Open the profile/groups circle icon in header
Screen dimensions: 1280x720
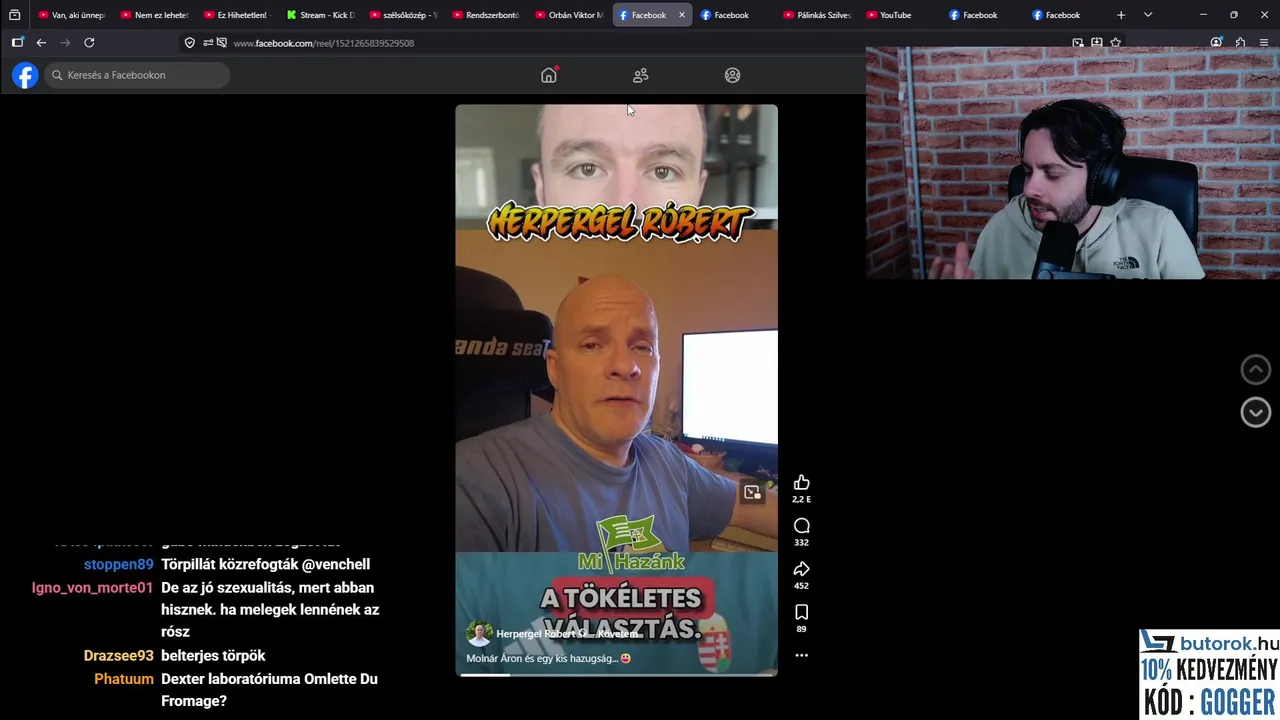pos(733,75)
